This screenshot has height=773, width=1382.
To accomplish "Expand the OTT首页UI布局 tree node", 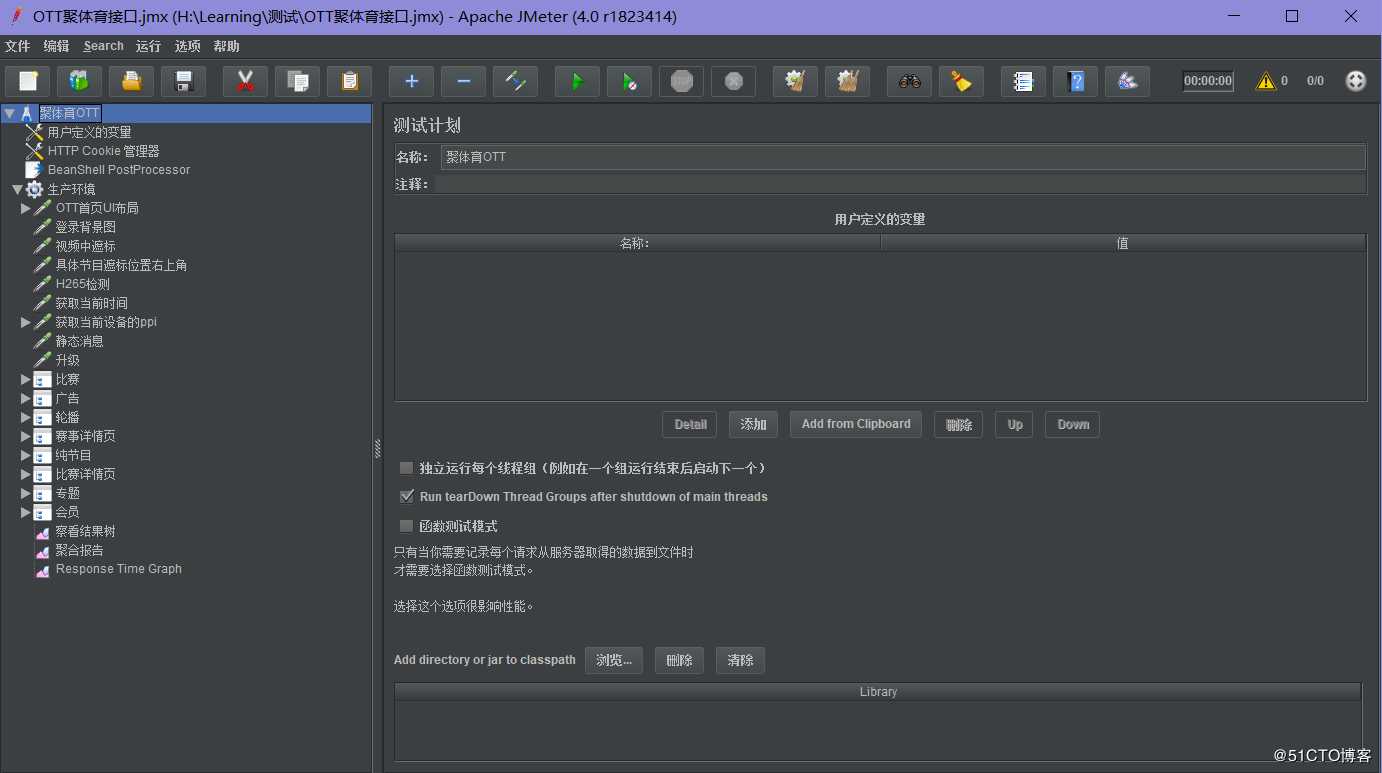I will (x=26, y=208).
